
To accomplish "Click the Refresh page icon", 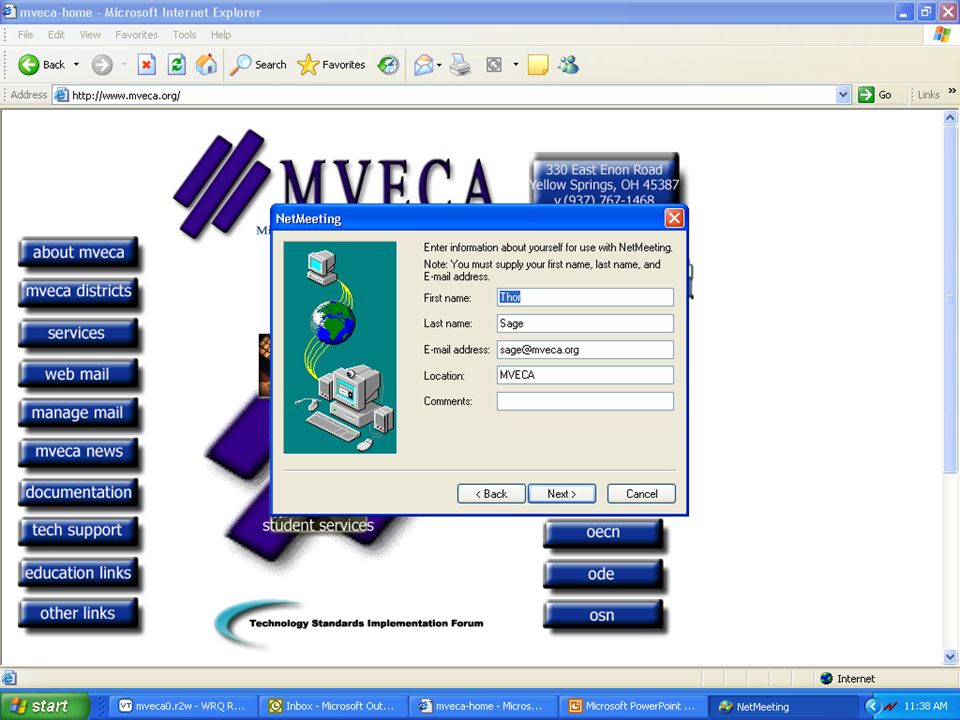I will pyautogui.click(x=177, y=64).
